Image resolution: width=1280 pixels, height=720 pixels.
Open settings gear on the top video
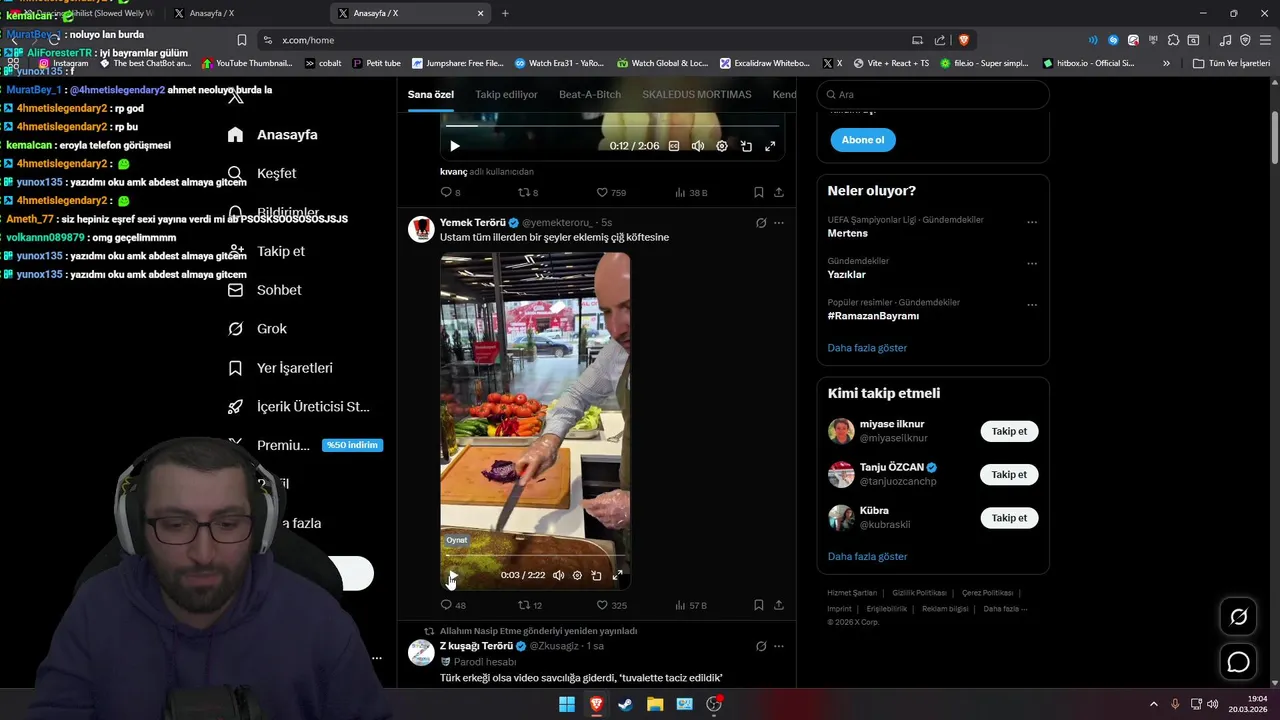(x=722, y=146)
